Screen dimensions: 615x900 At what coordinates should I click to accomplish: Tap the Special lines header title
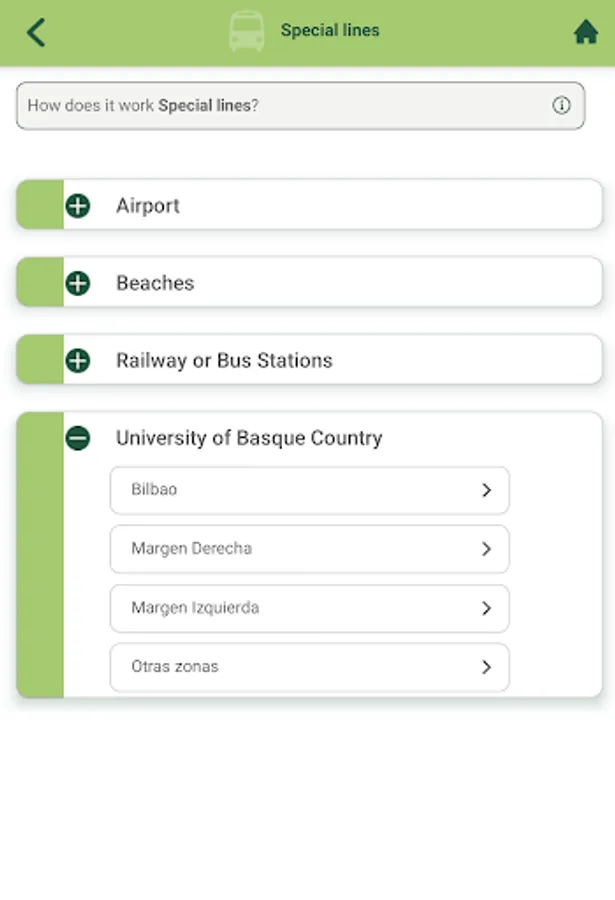[x=330, y=31]
